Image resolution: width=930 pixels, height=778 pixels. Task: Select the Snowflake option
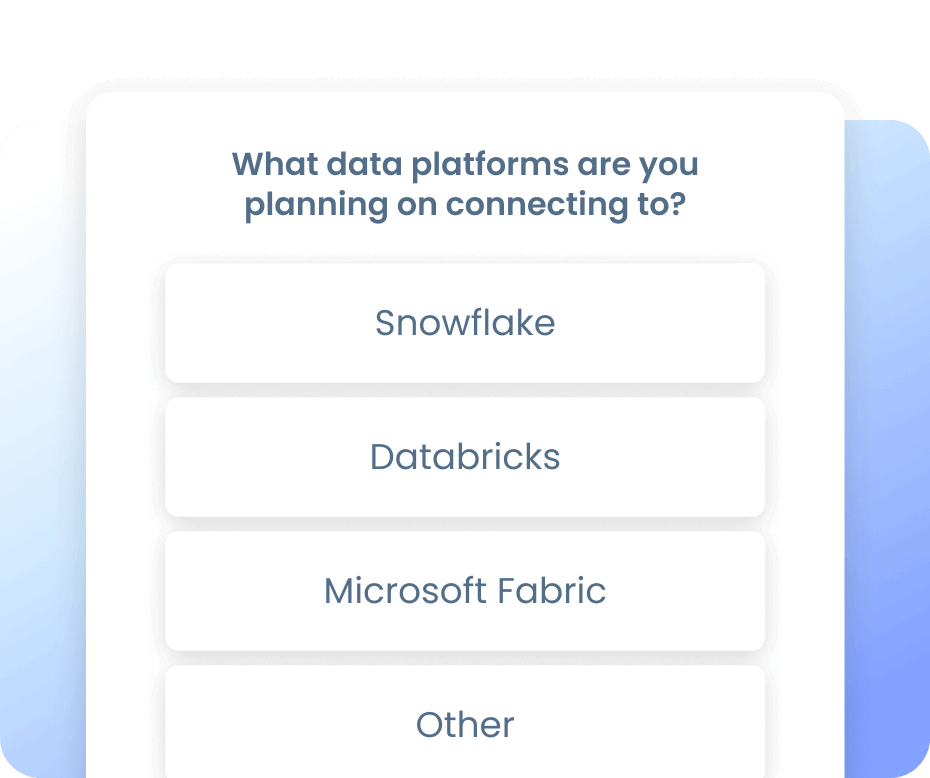(x=465, y=323)
